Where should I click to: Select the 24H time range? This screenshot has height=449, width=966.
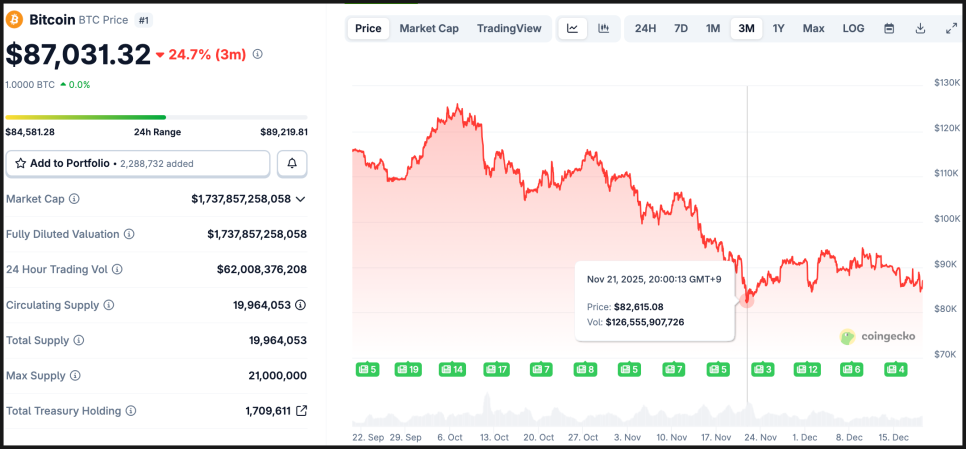click(645, 28)
